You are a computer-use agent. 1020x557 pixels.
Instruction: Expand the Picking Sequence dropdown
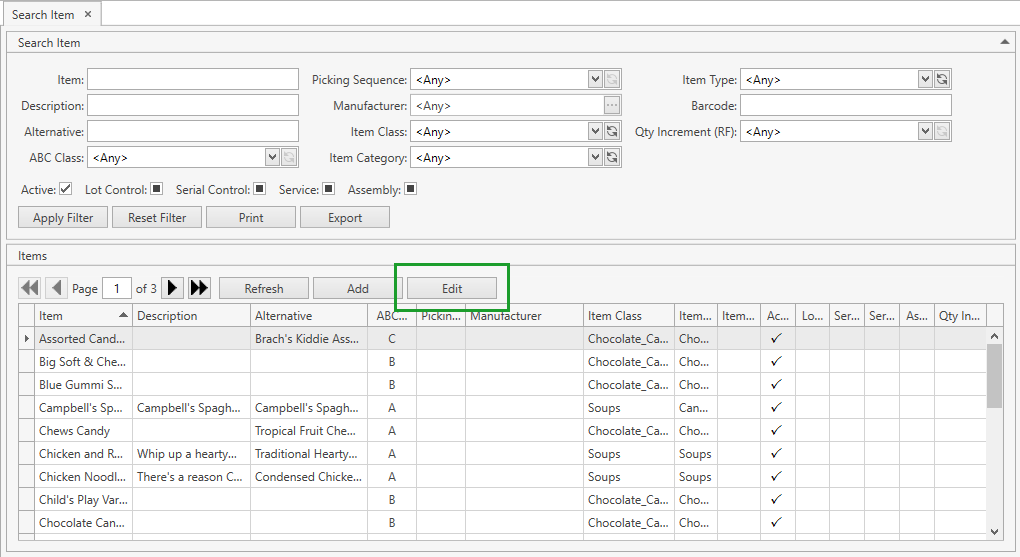595,79
